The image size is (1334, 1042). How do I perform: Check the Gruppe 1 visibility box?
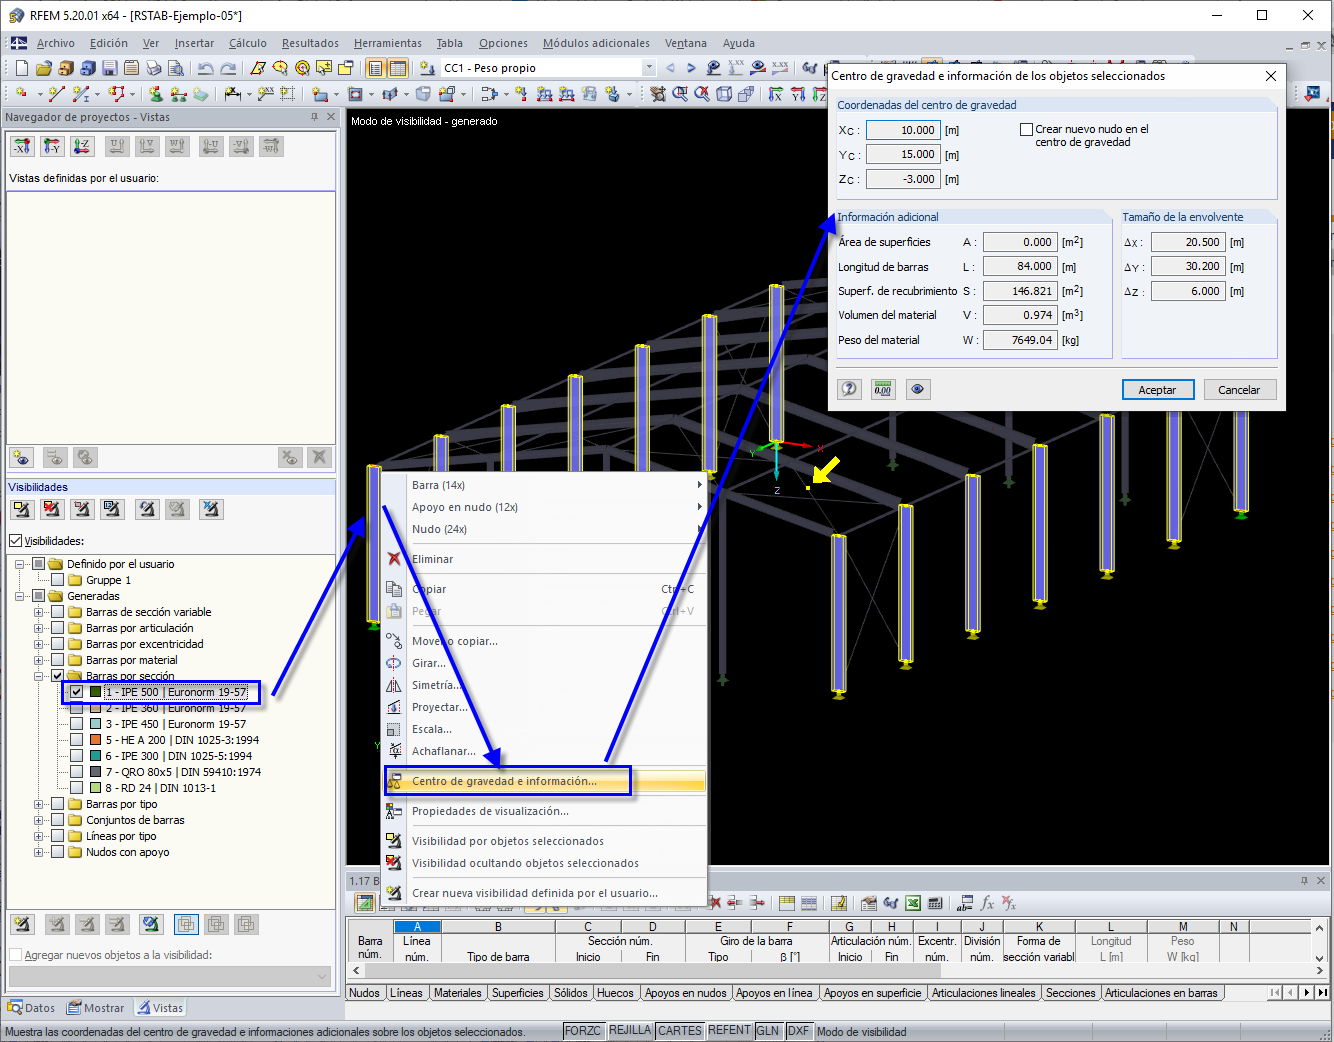coord(58,580)
